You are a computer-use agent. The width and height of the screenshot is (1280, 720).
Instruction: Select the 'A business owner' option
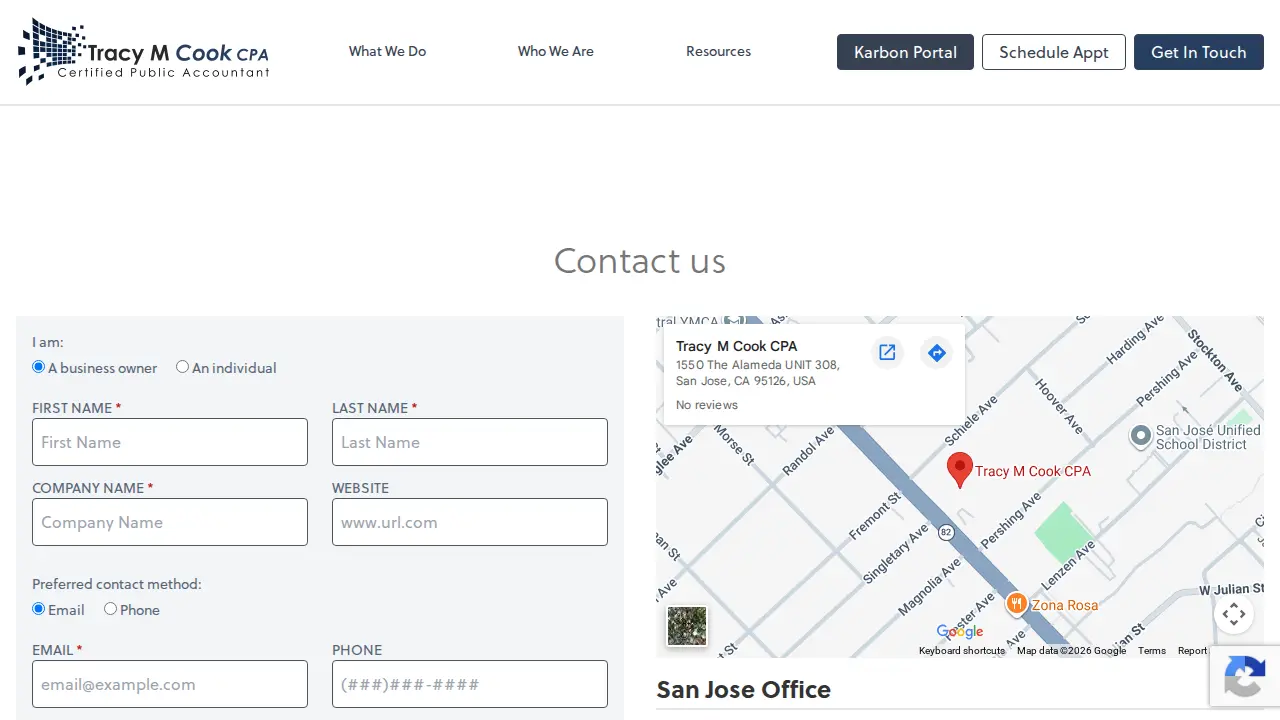click(x=39, y=367)
